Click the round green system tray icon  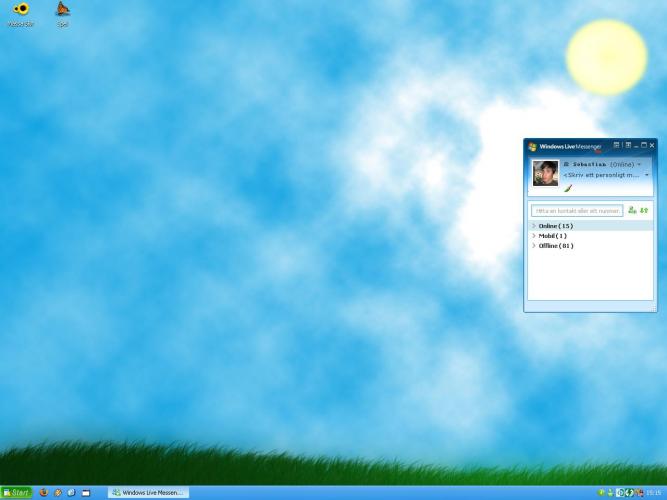(x=601, y=493)
